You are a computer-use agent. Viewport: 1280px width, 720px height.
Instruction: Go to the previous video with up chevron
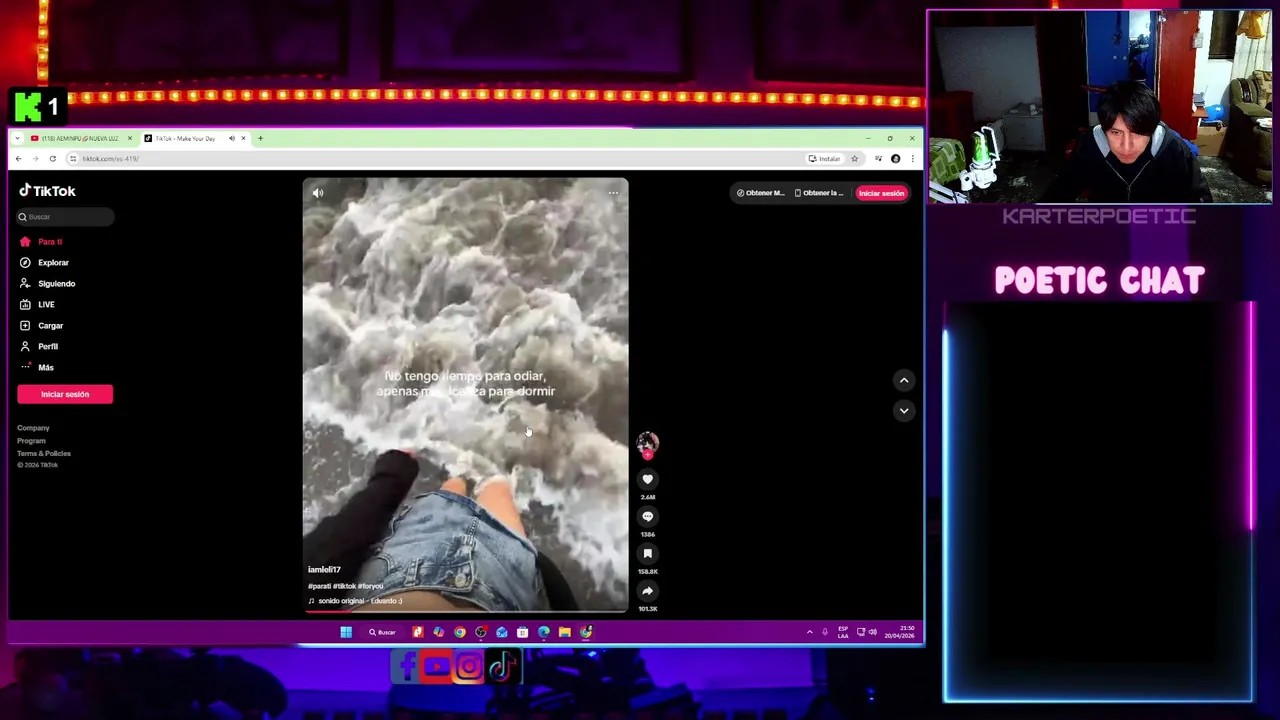[904, 380]
